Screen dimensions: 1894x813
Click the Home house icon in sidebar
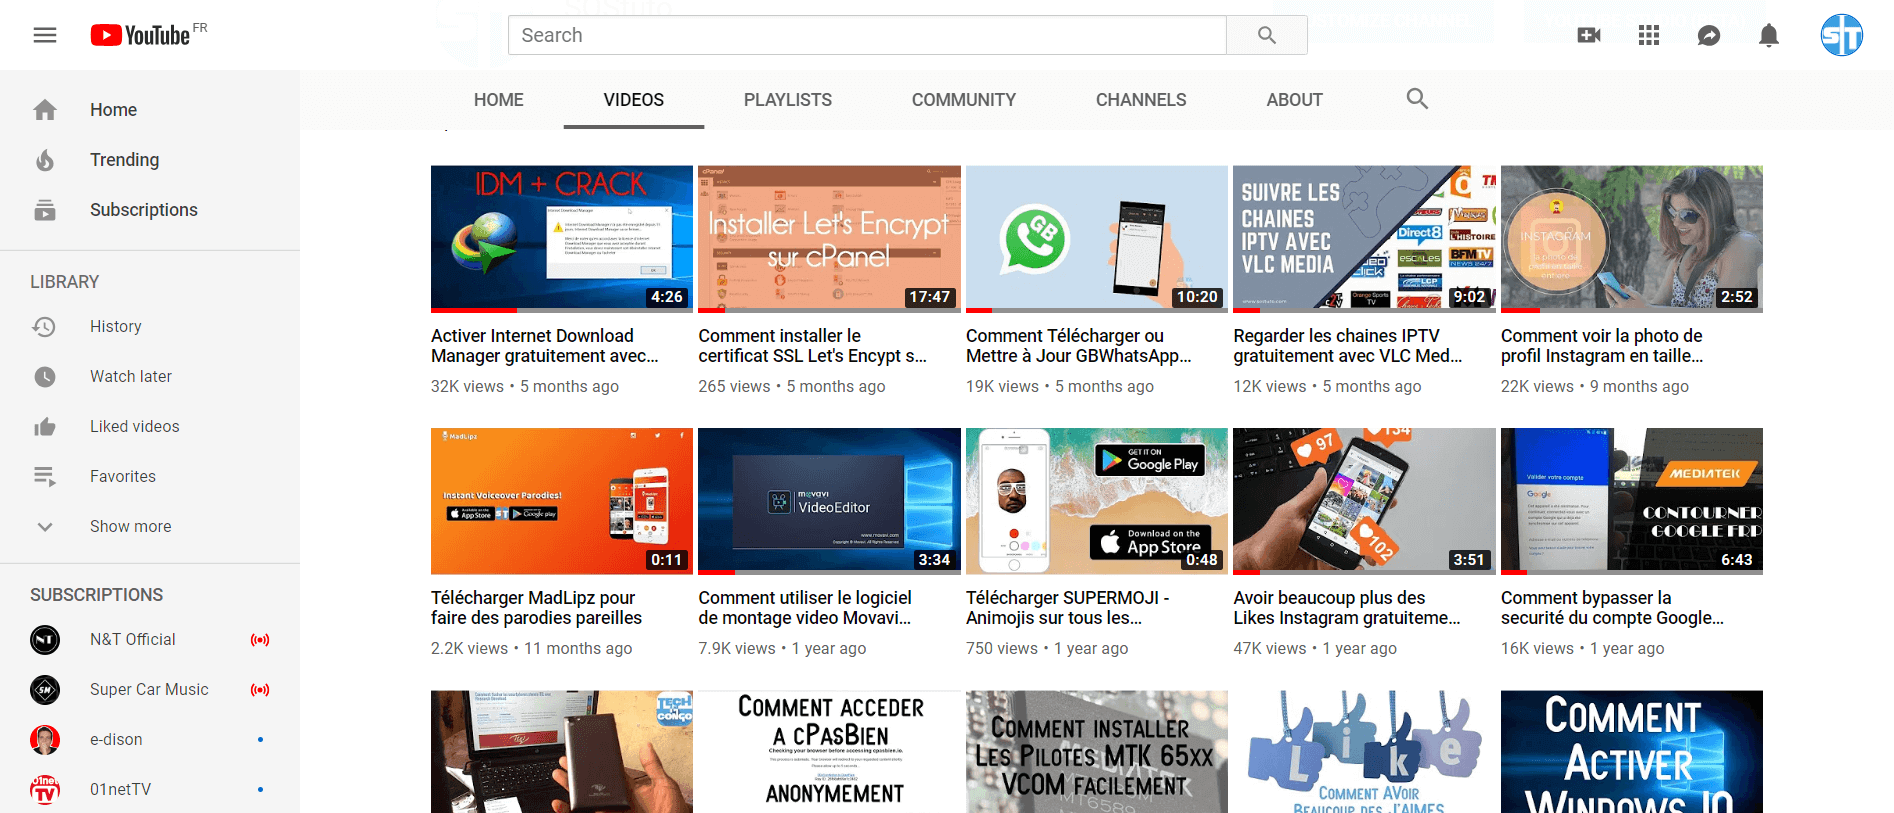point(45,110)
